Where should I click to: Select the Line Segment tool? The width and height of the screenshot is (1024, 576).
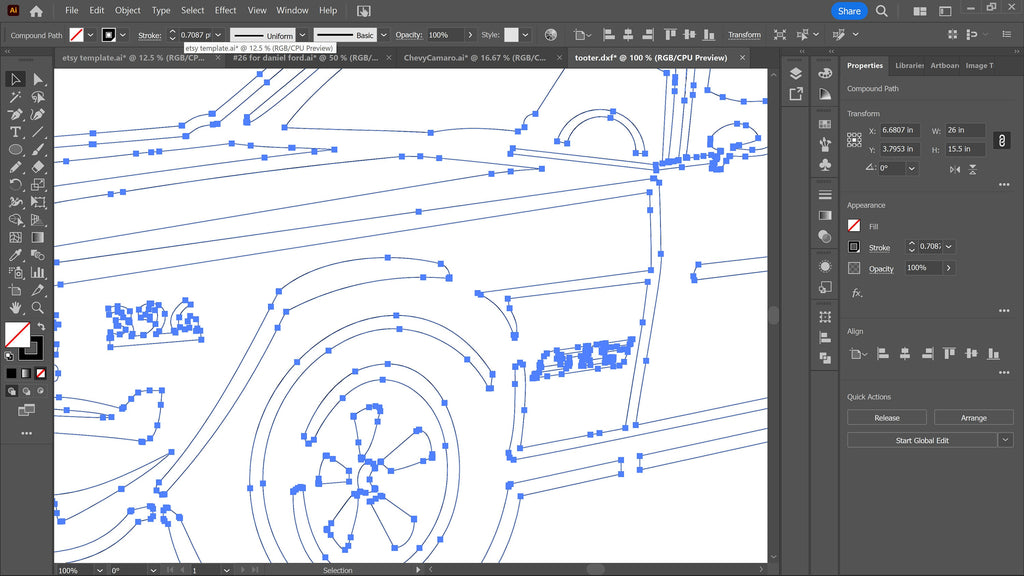[38, 132]
